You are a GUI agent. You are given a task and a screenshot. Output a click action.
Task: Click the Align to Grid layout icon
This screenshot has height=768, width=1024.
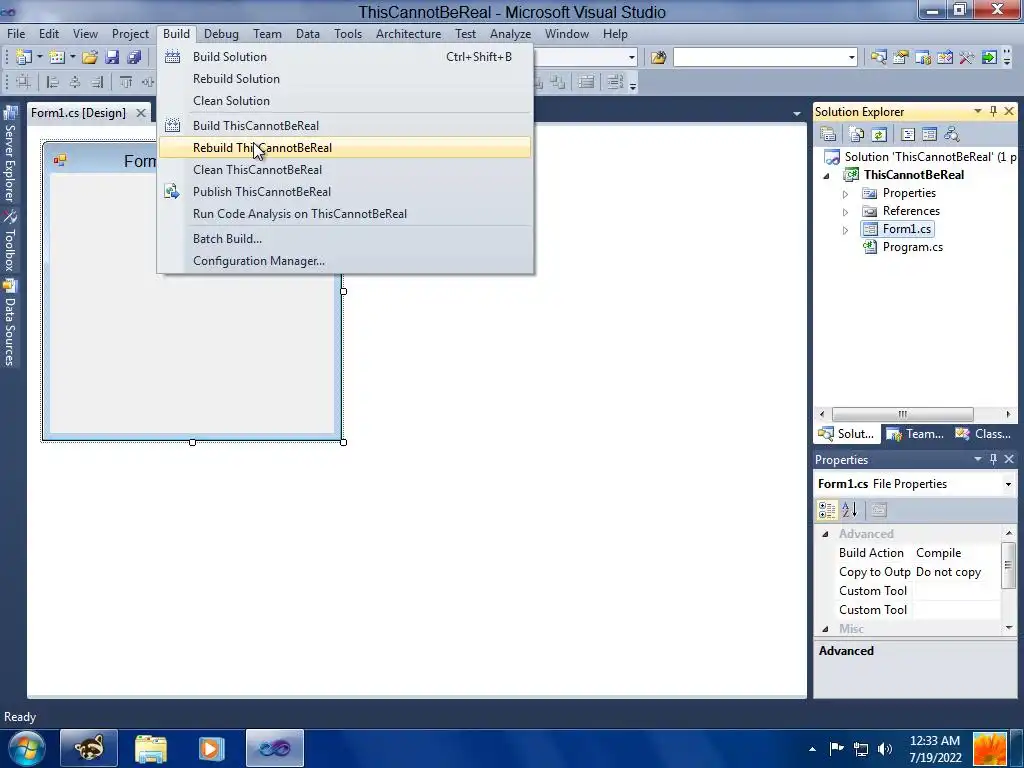[23, 82]
